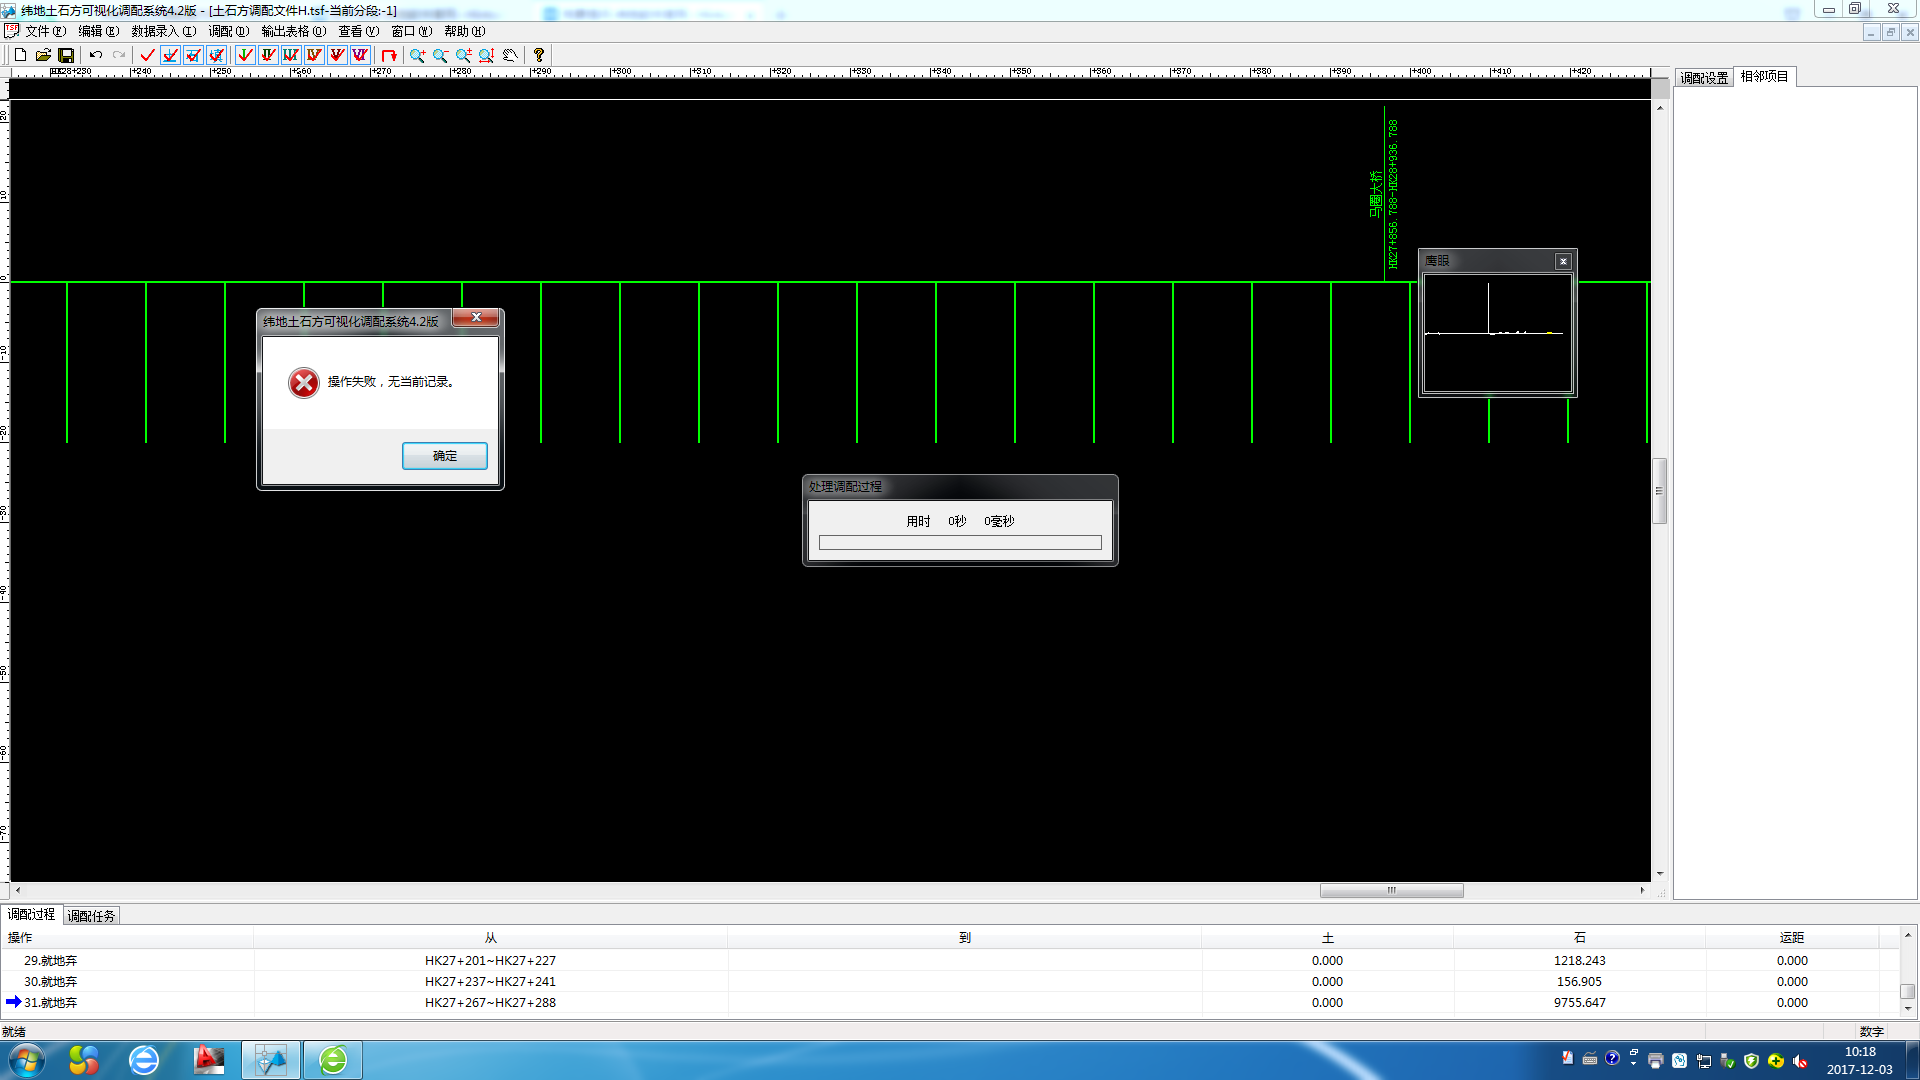Activate the level II checkmark toolbar icon
The width and height of the screenshot is (1920, 1080).
tap(269, 55)
